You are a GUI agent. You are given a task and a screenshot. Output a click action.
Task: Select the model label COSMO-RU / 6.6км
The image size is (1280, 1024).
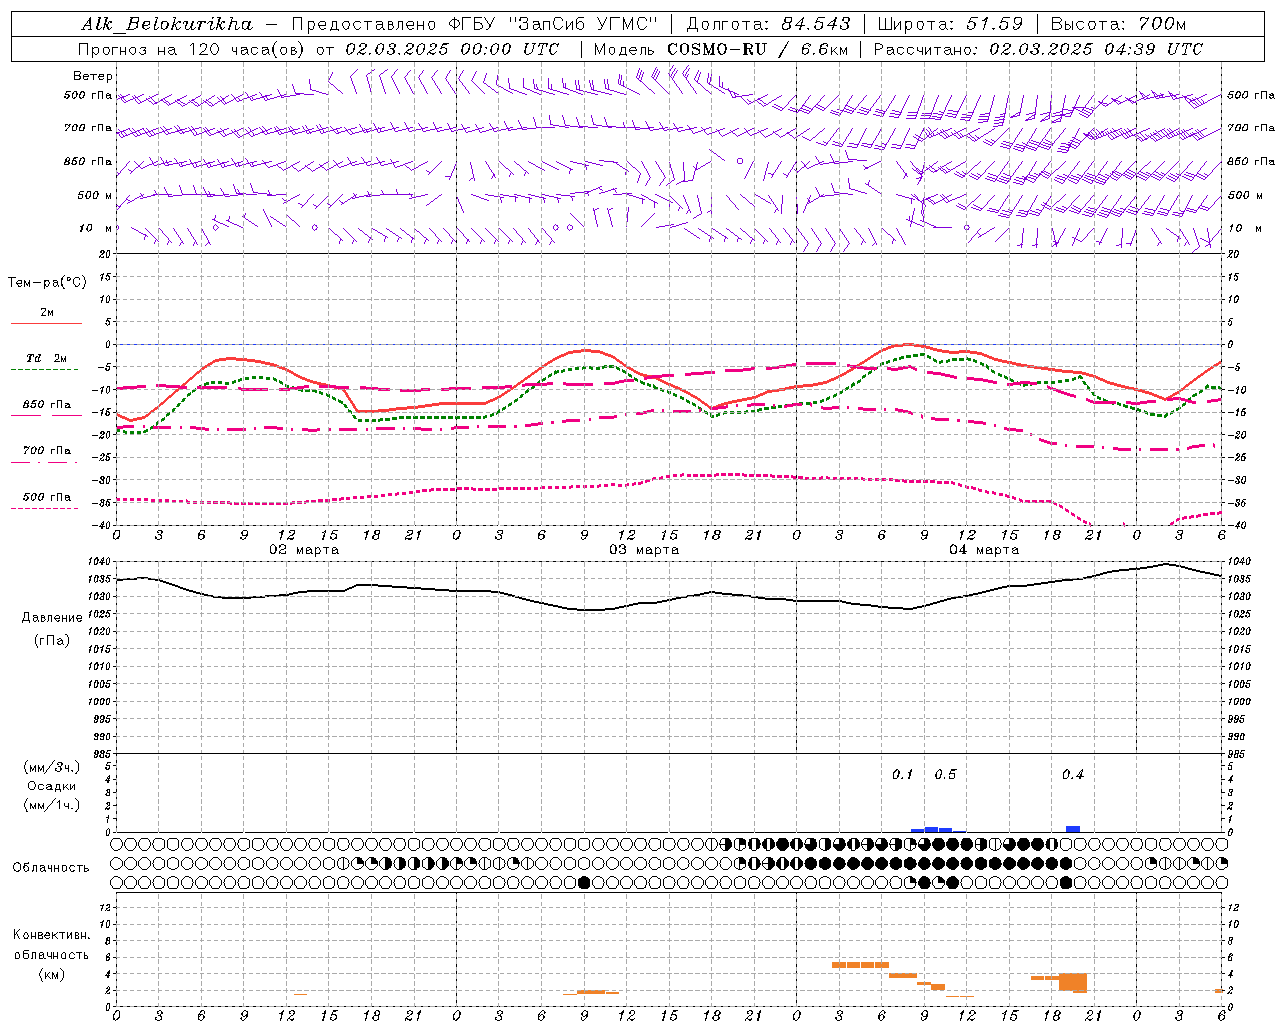pyautogui.click(x=757, y=49)
